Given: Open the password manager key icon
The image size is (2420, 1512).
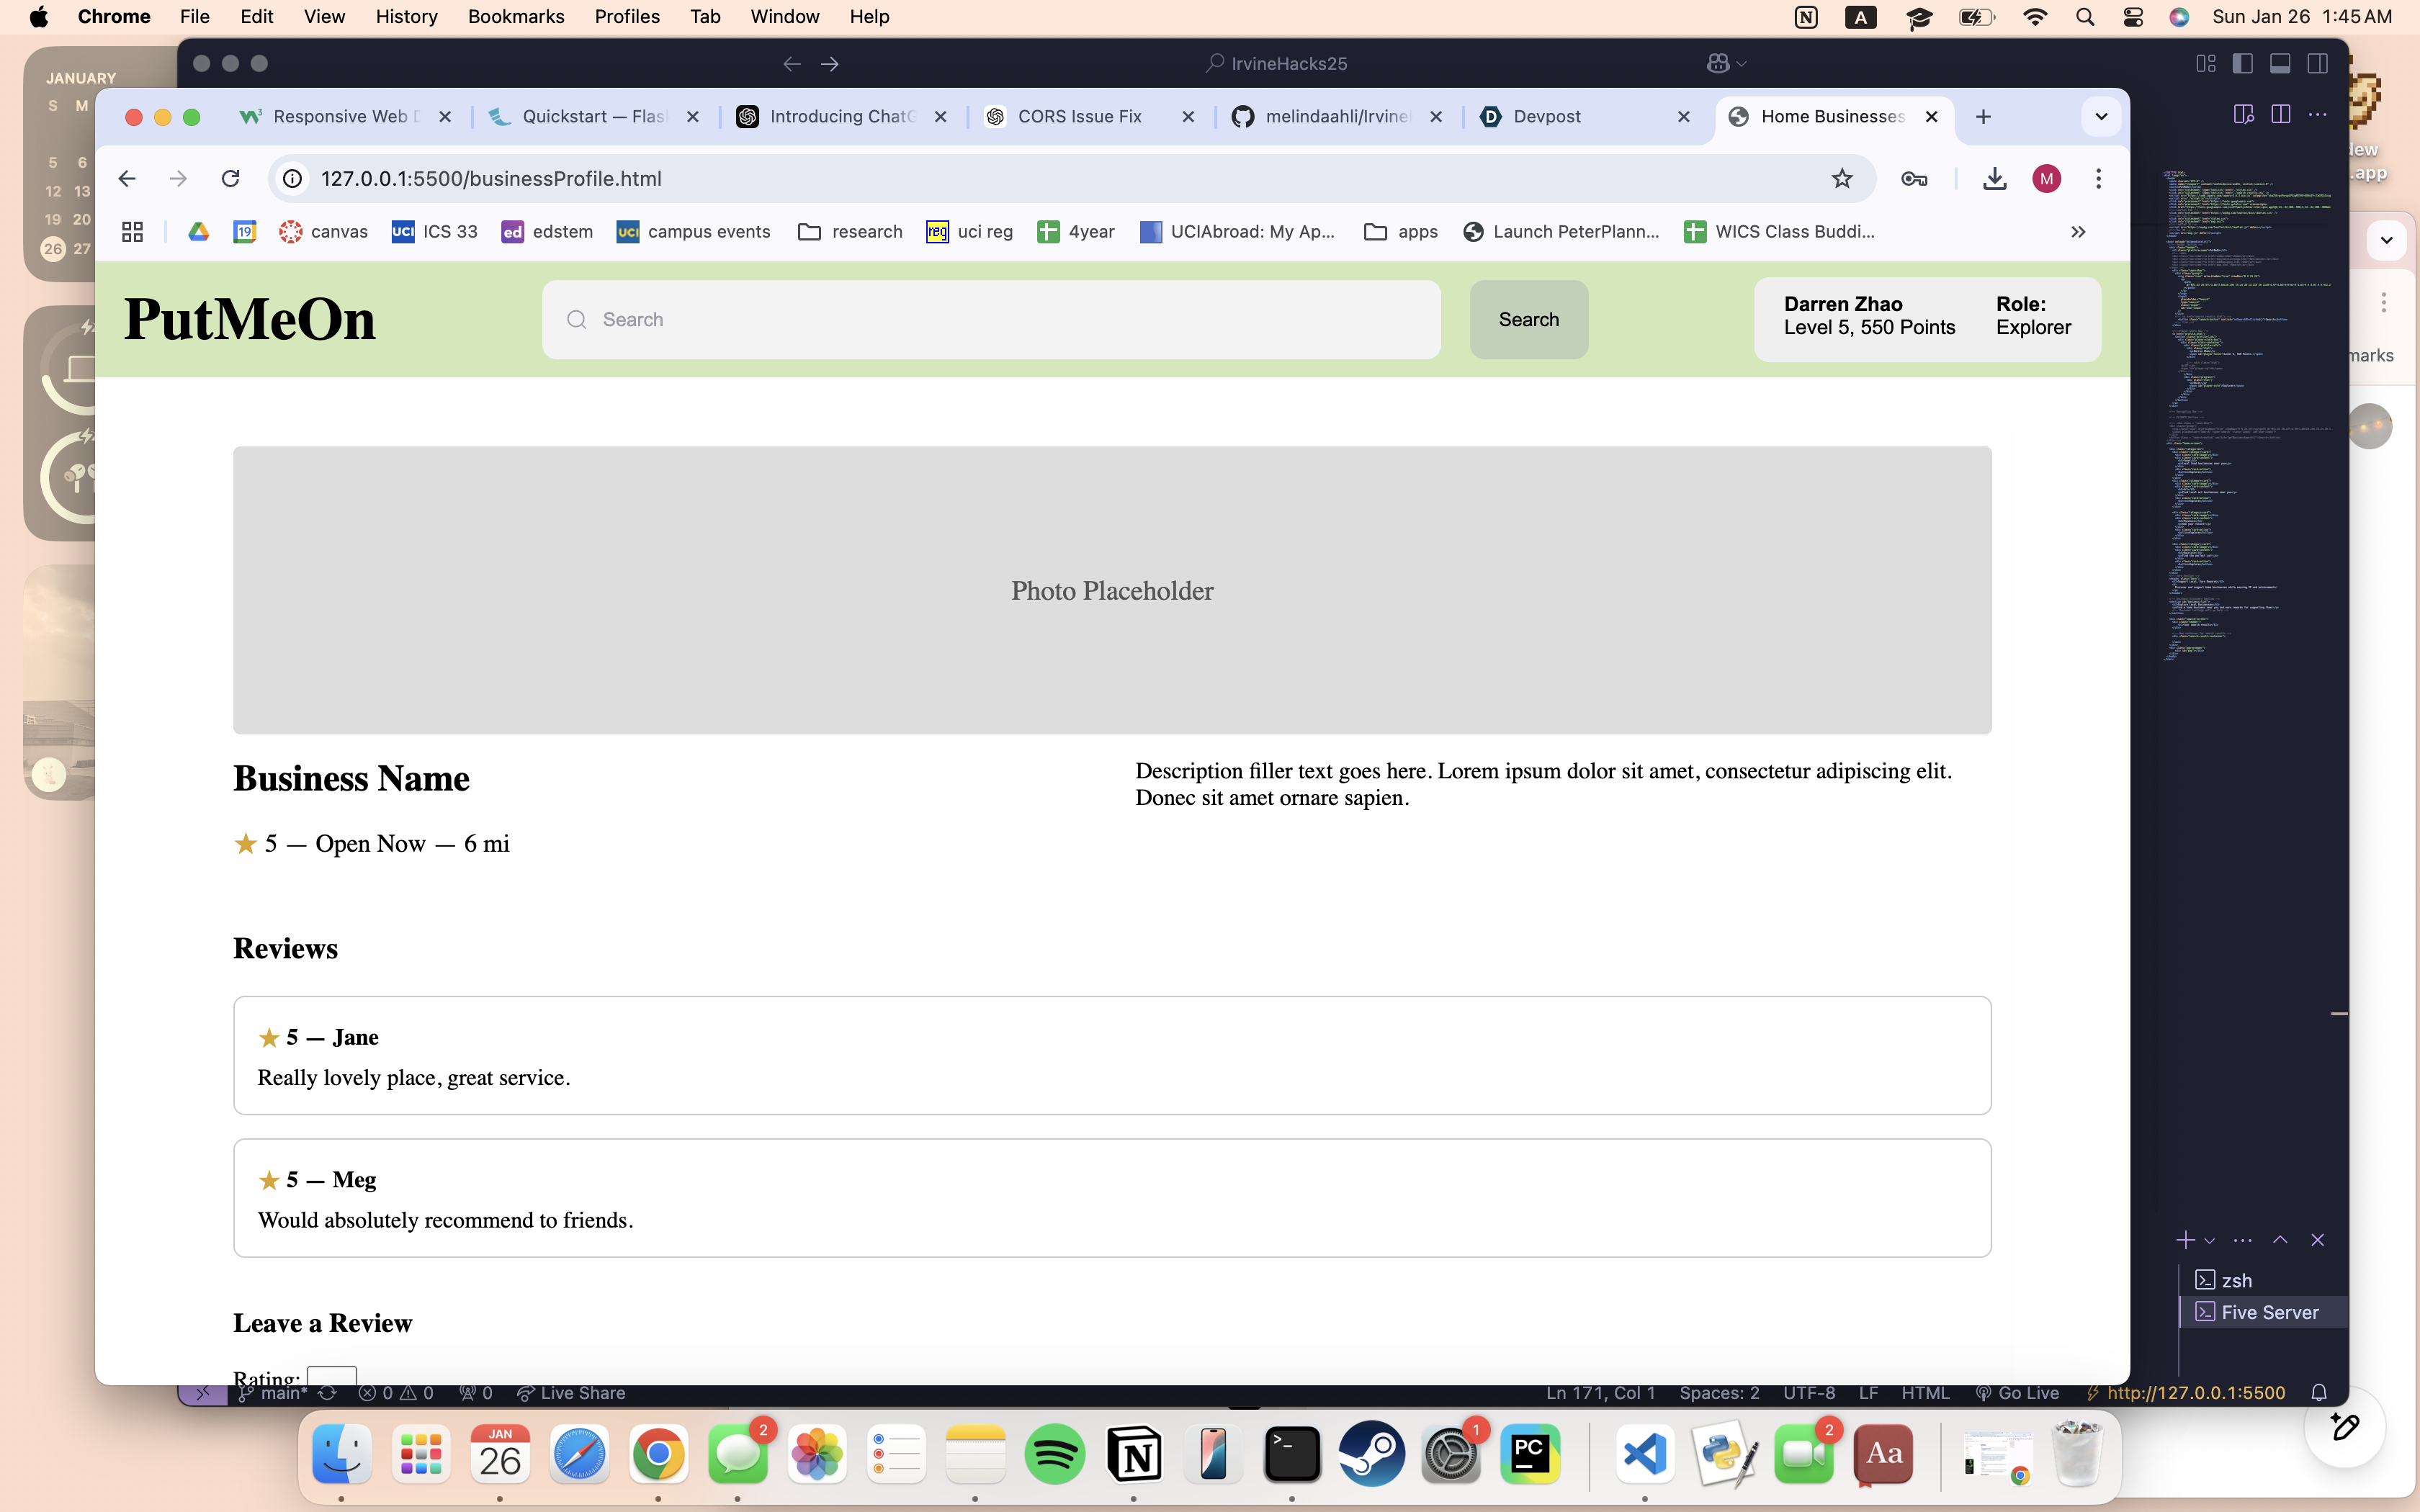Looking at the screenshot, I should coord(1914,178).
